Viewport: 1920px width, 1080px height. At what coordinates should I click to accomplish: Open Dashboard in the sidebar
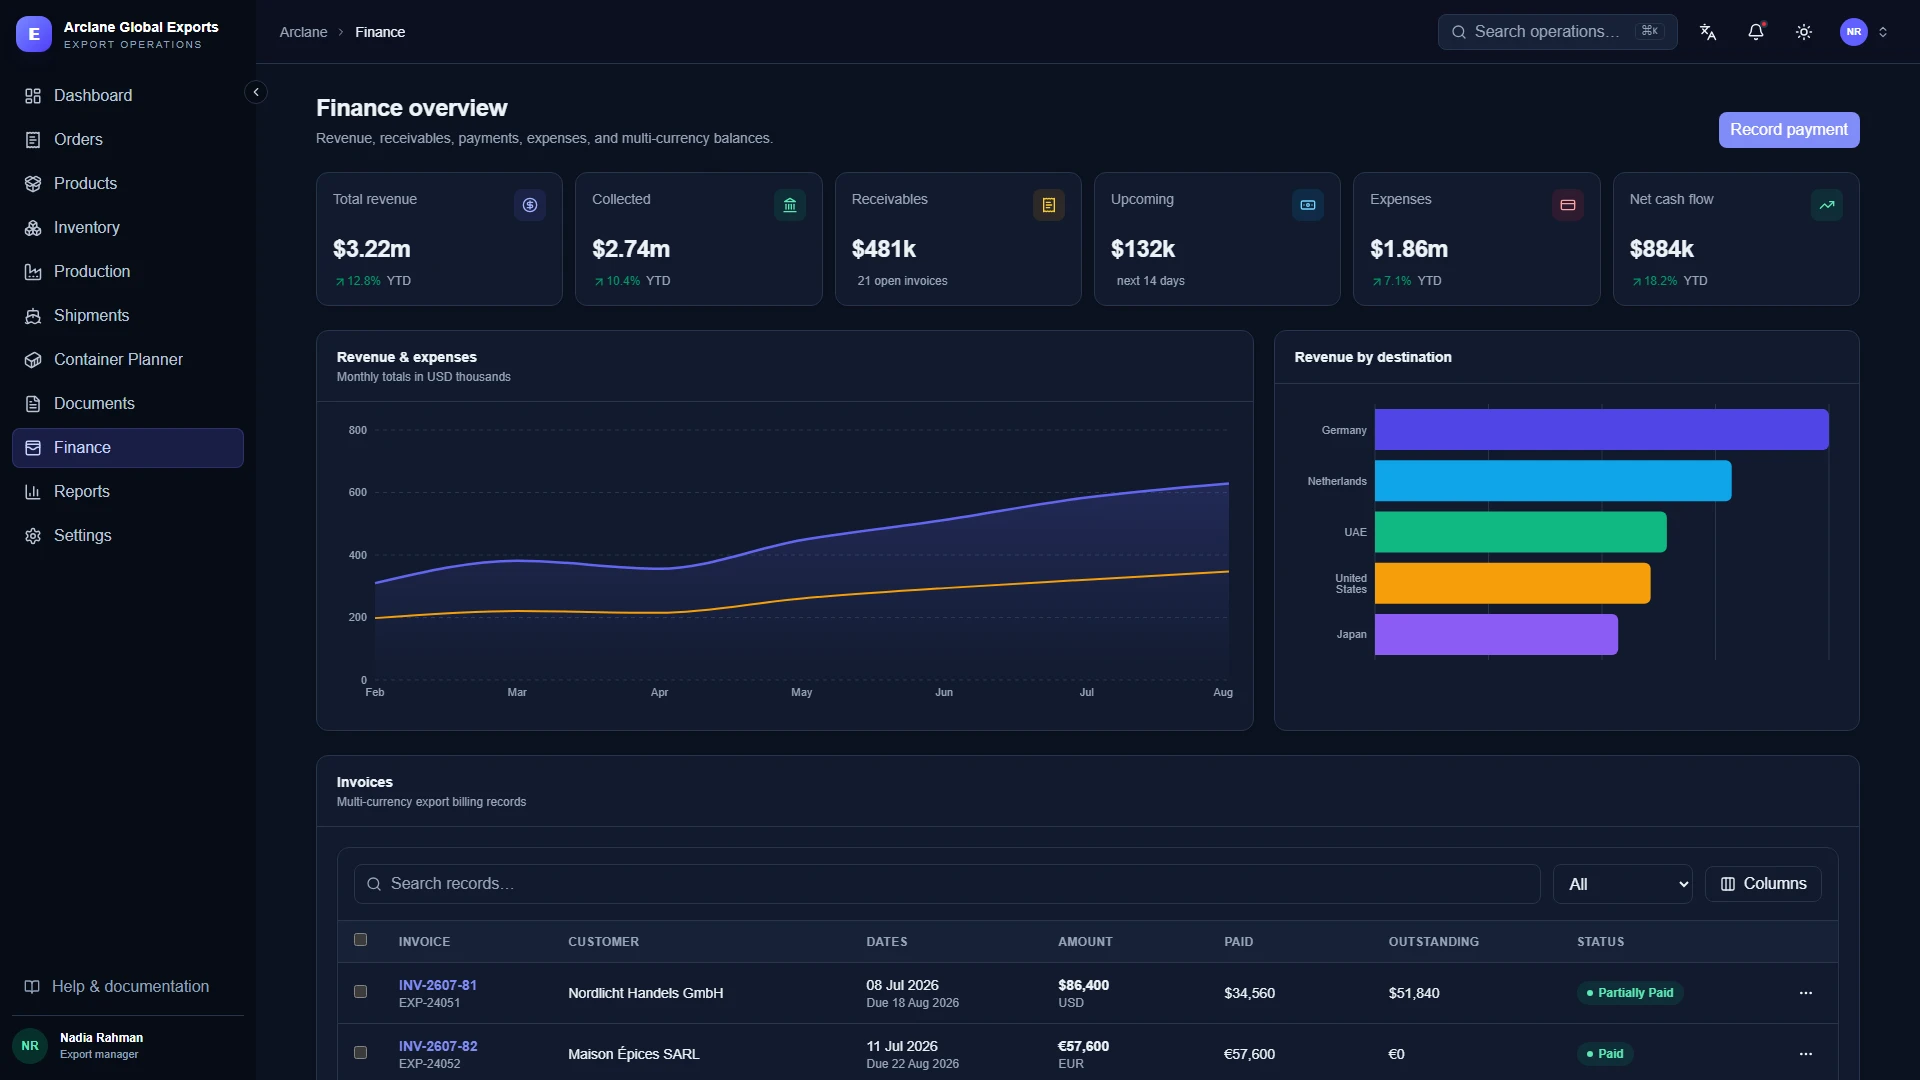pos(128,96)
